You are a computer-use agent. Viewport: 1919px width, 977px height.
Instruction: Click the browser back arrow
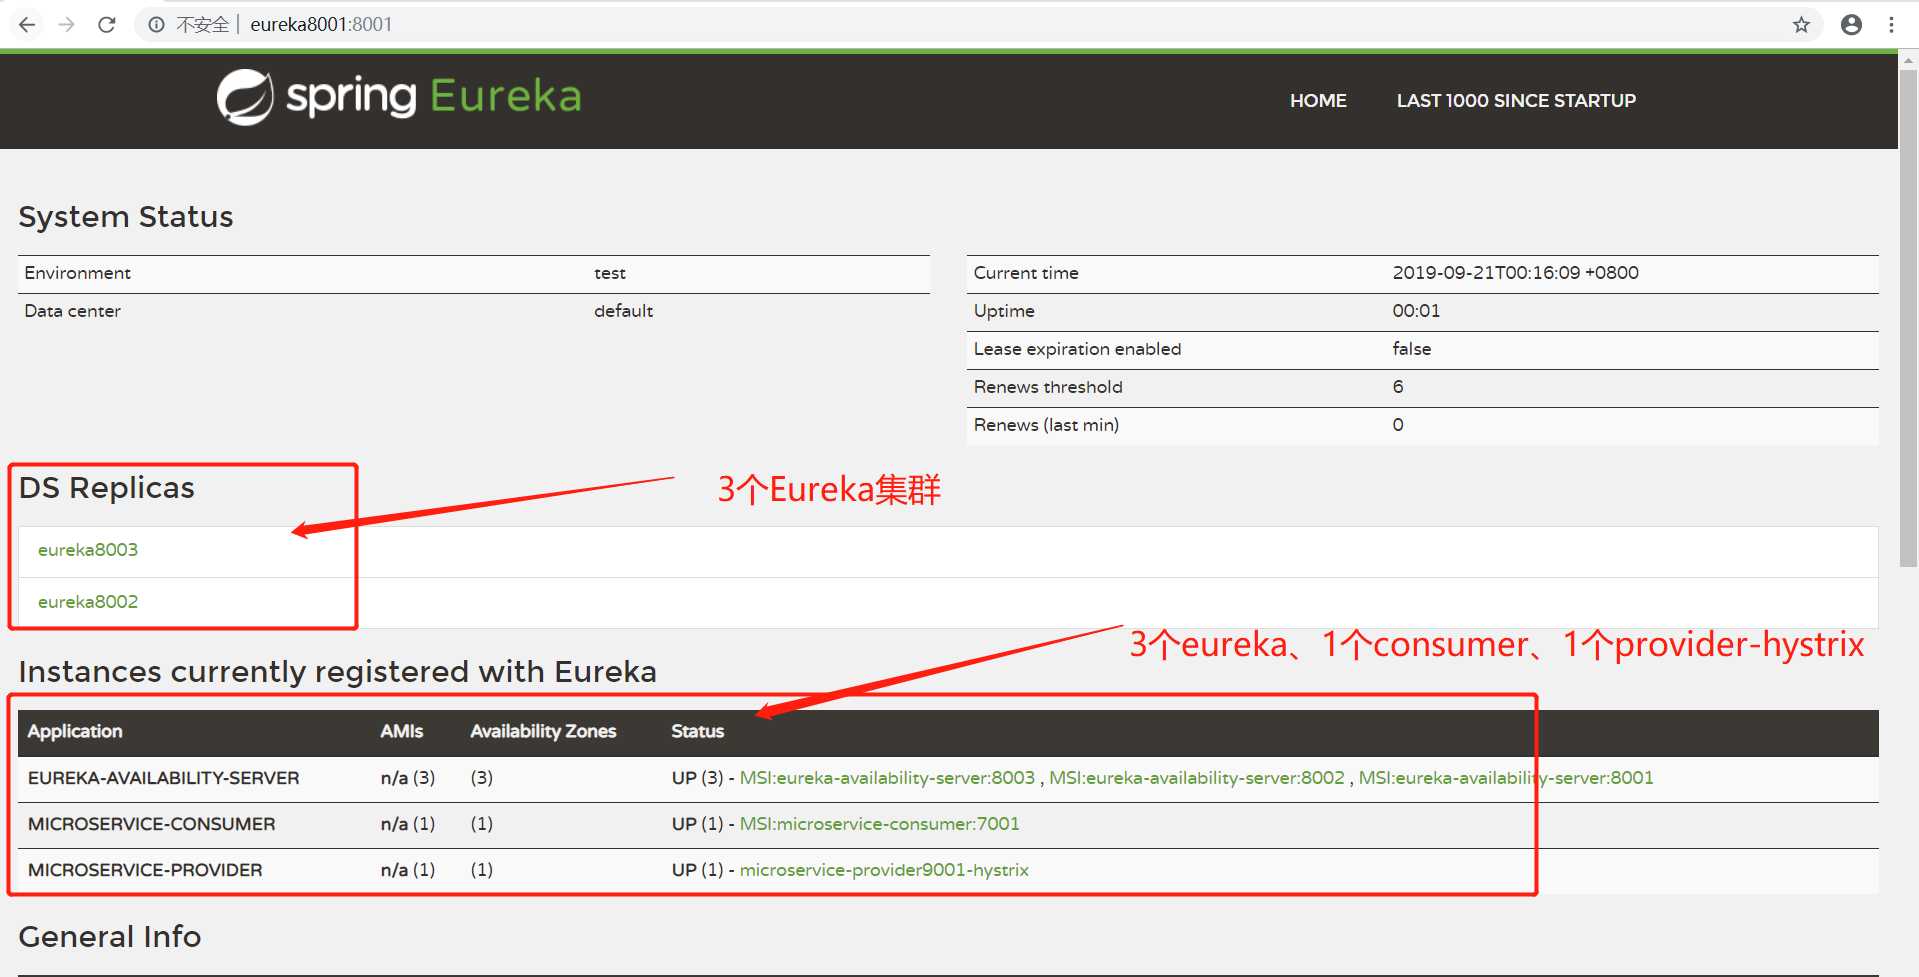coord(27,24)
